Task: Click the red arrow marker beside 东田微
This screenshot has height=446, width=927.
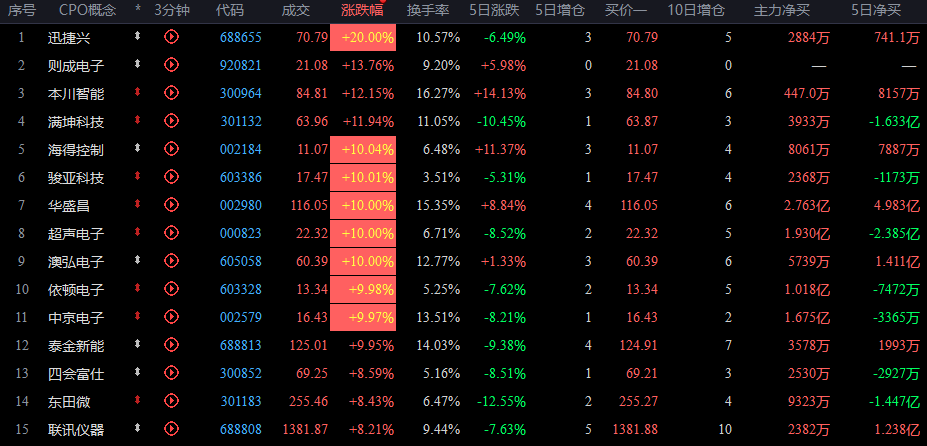Action: [x=138, y=399]
